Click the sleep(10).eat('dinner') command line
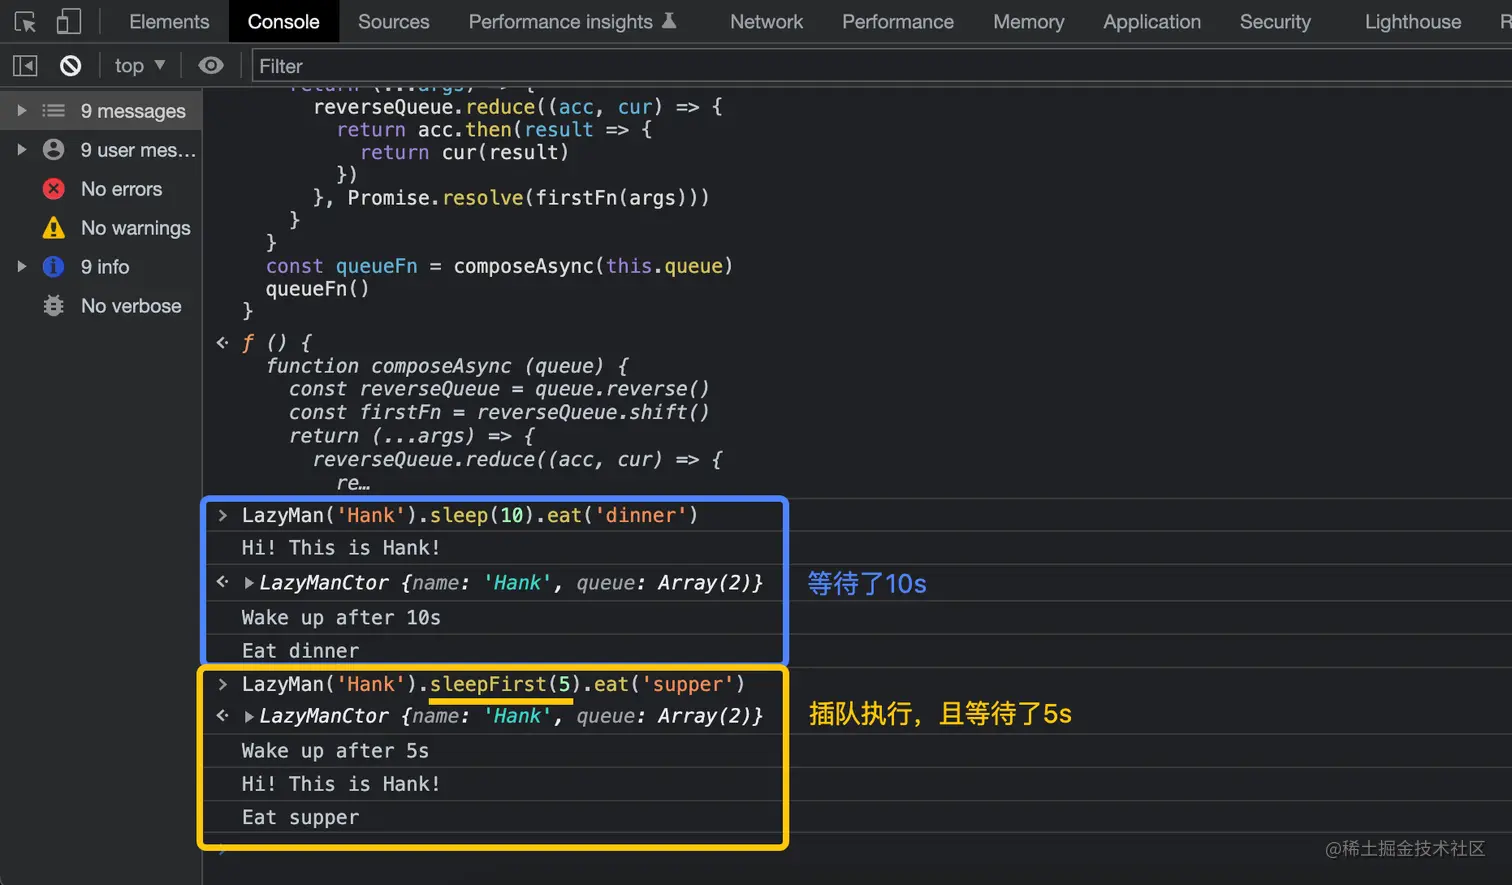Viewport: 1512px width, 885px height. (470, 515)
